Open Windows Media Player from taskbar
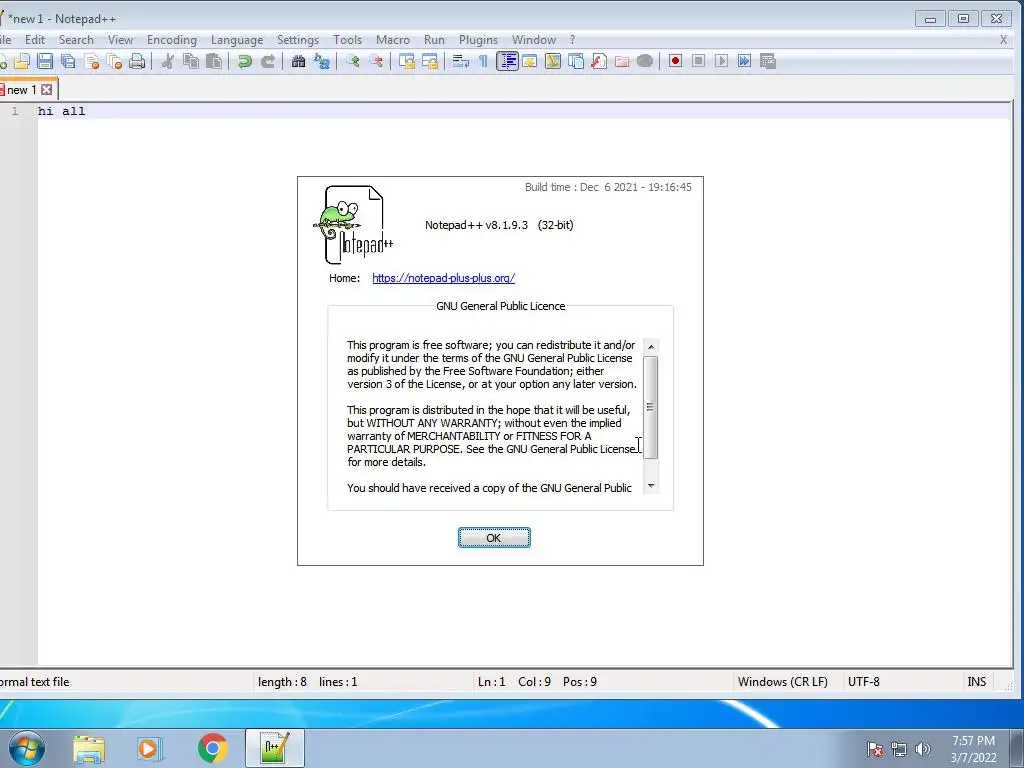1024x768 pixels. 150,748
